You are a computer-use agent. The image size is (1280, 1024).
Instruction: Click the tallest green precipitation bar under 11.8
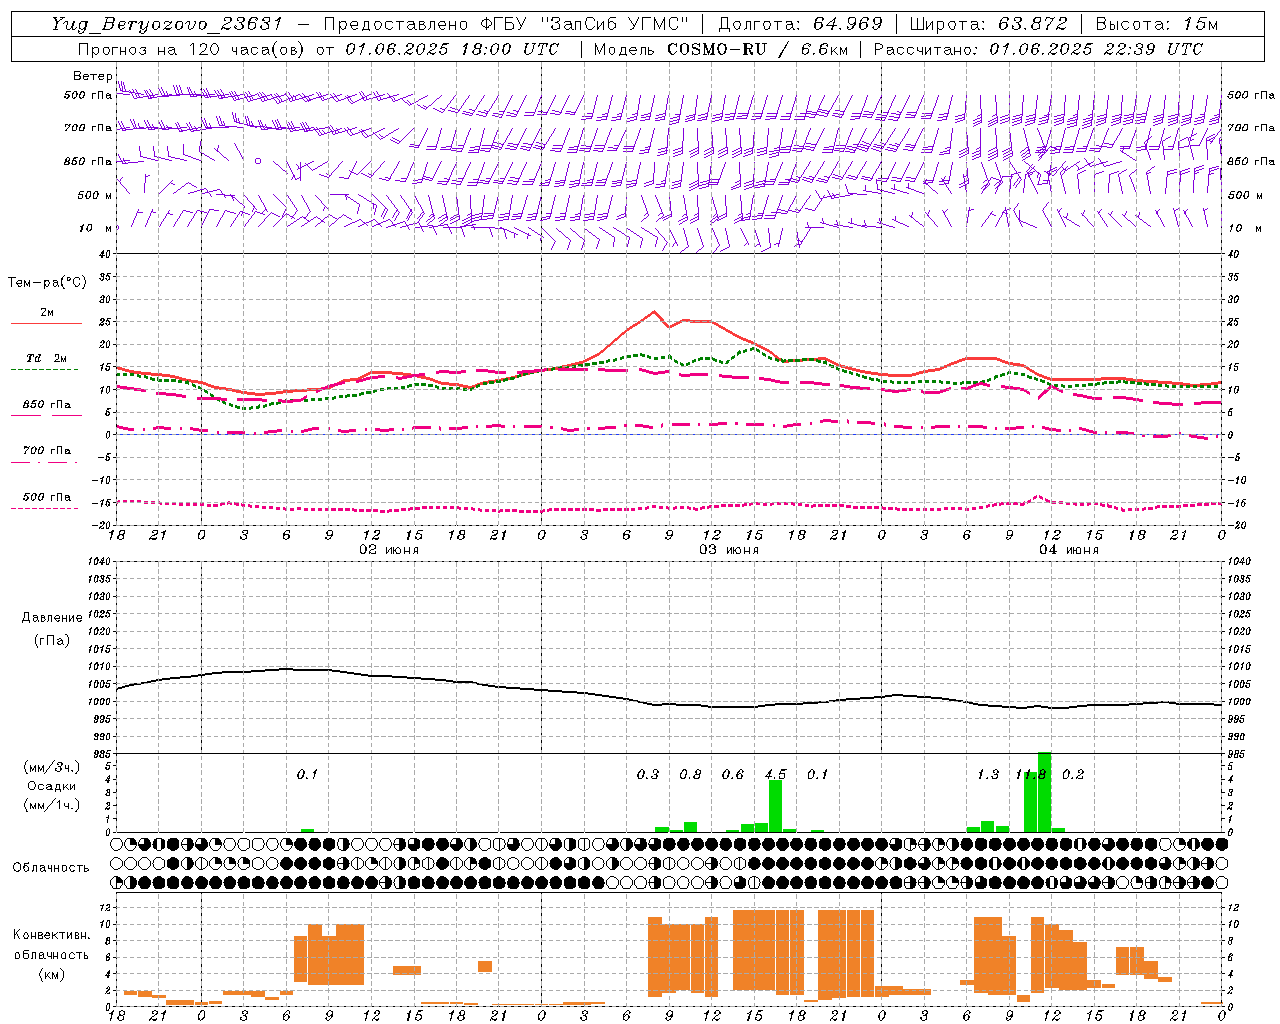pyautogui.click(x=1044, y=792)
